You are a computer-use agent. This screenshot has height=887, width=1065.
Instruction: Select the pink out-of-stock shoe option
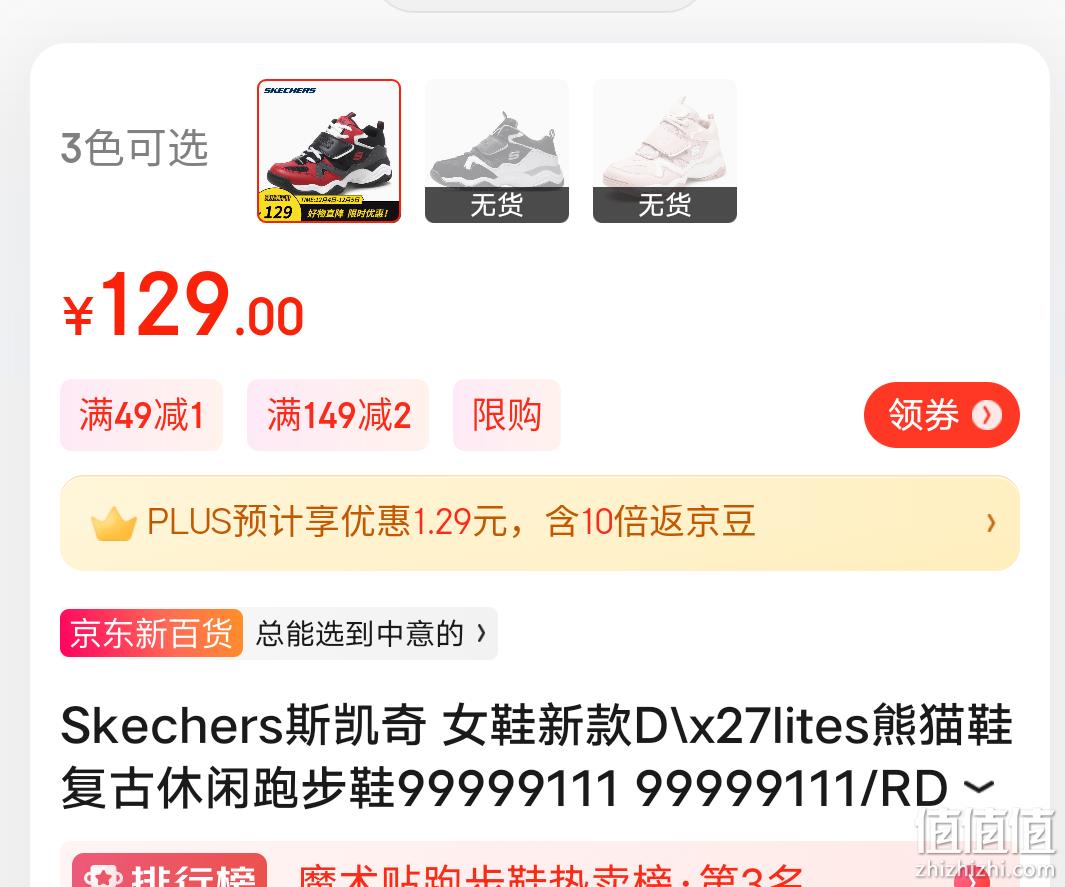[665, 151]
